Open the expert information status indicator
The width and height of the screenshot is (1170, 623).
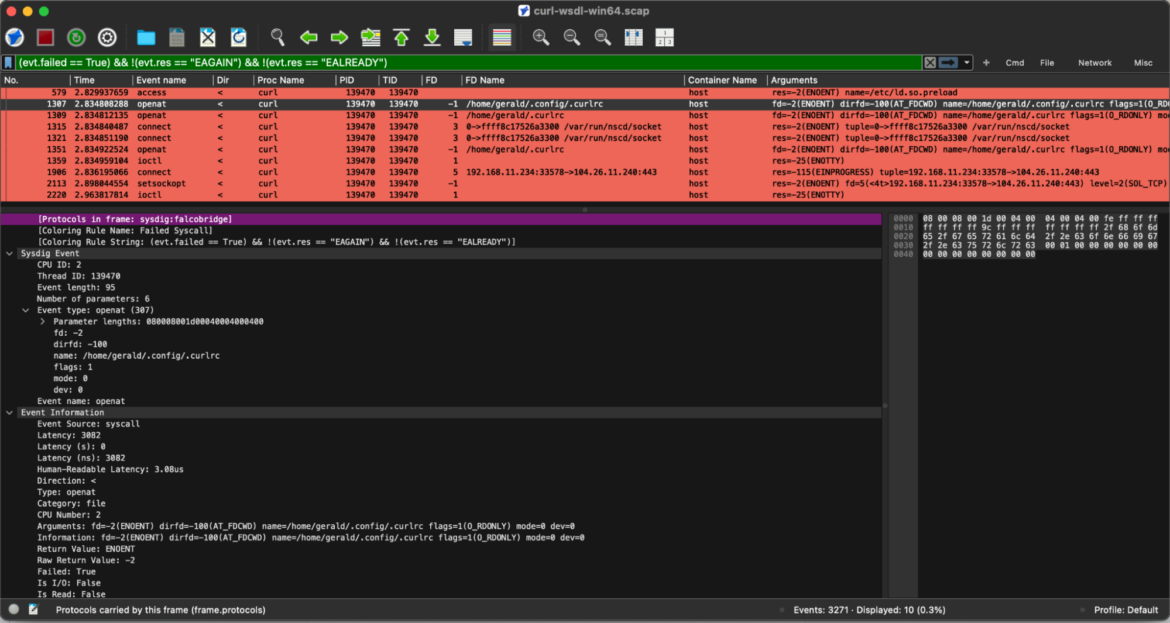(13, 610)
